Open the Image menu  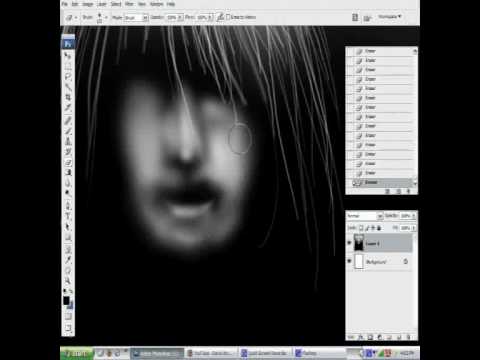tap(88, 4)
